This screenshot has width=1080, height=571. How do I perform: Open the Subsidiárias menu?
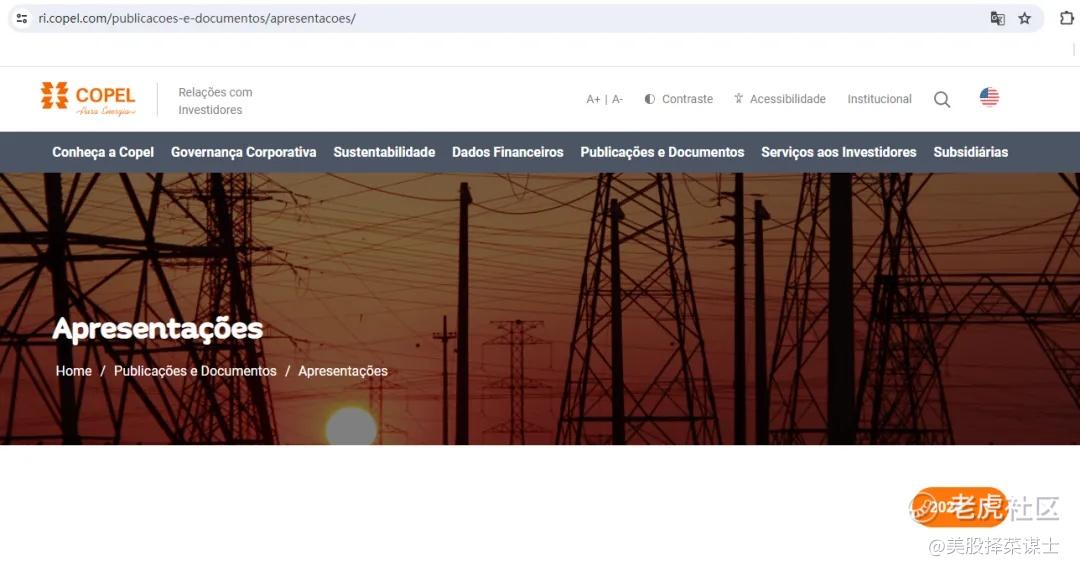coord(970,152)
